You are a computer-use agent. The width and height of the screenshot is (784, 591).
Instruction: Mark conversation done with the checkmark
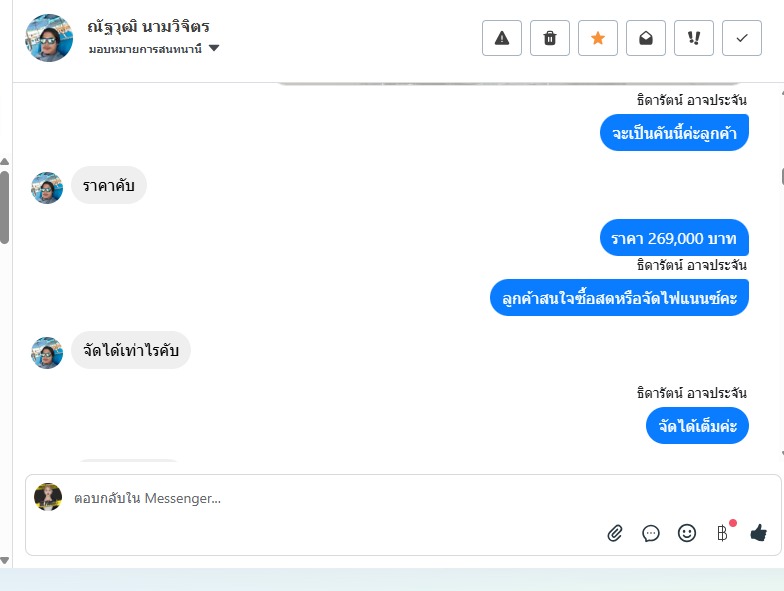click(x=742, y=38)
